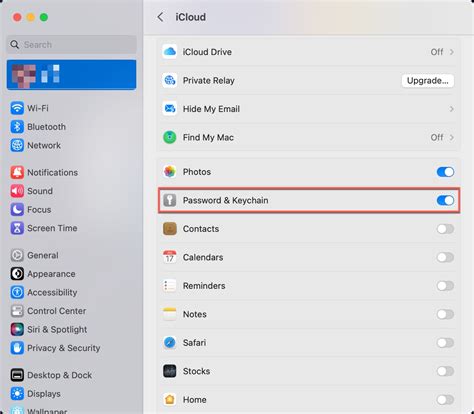Screen dimensions: 474x414
Task: Click the Contacts book icon
Action: pos(170,229)
